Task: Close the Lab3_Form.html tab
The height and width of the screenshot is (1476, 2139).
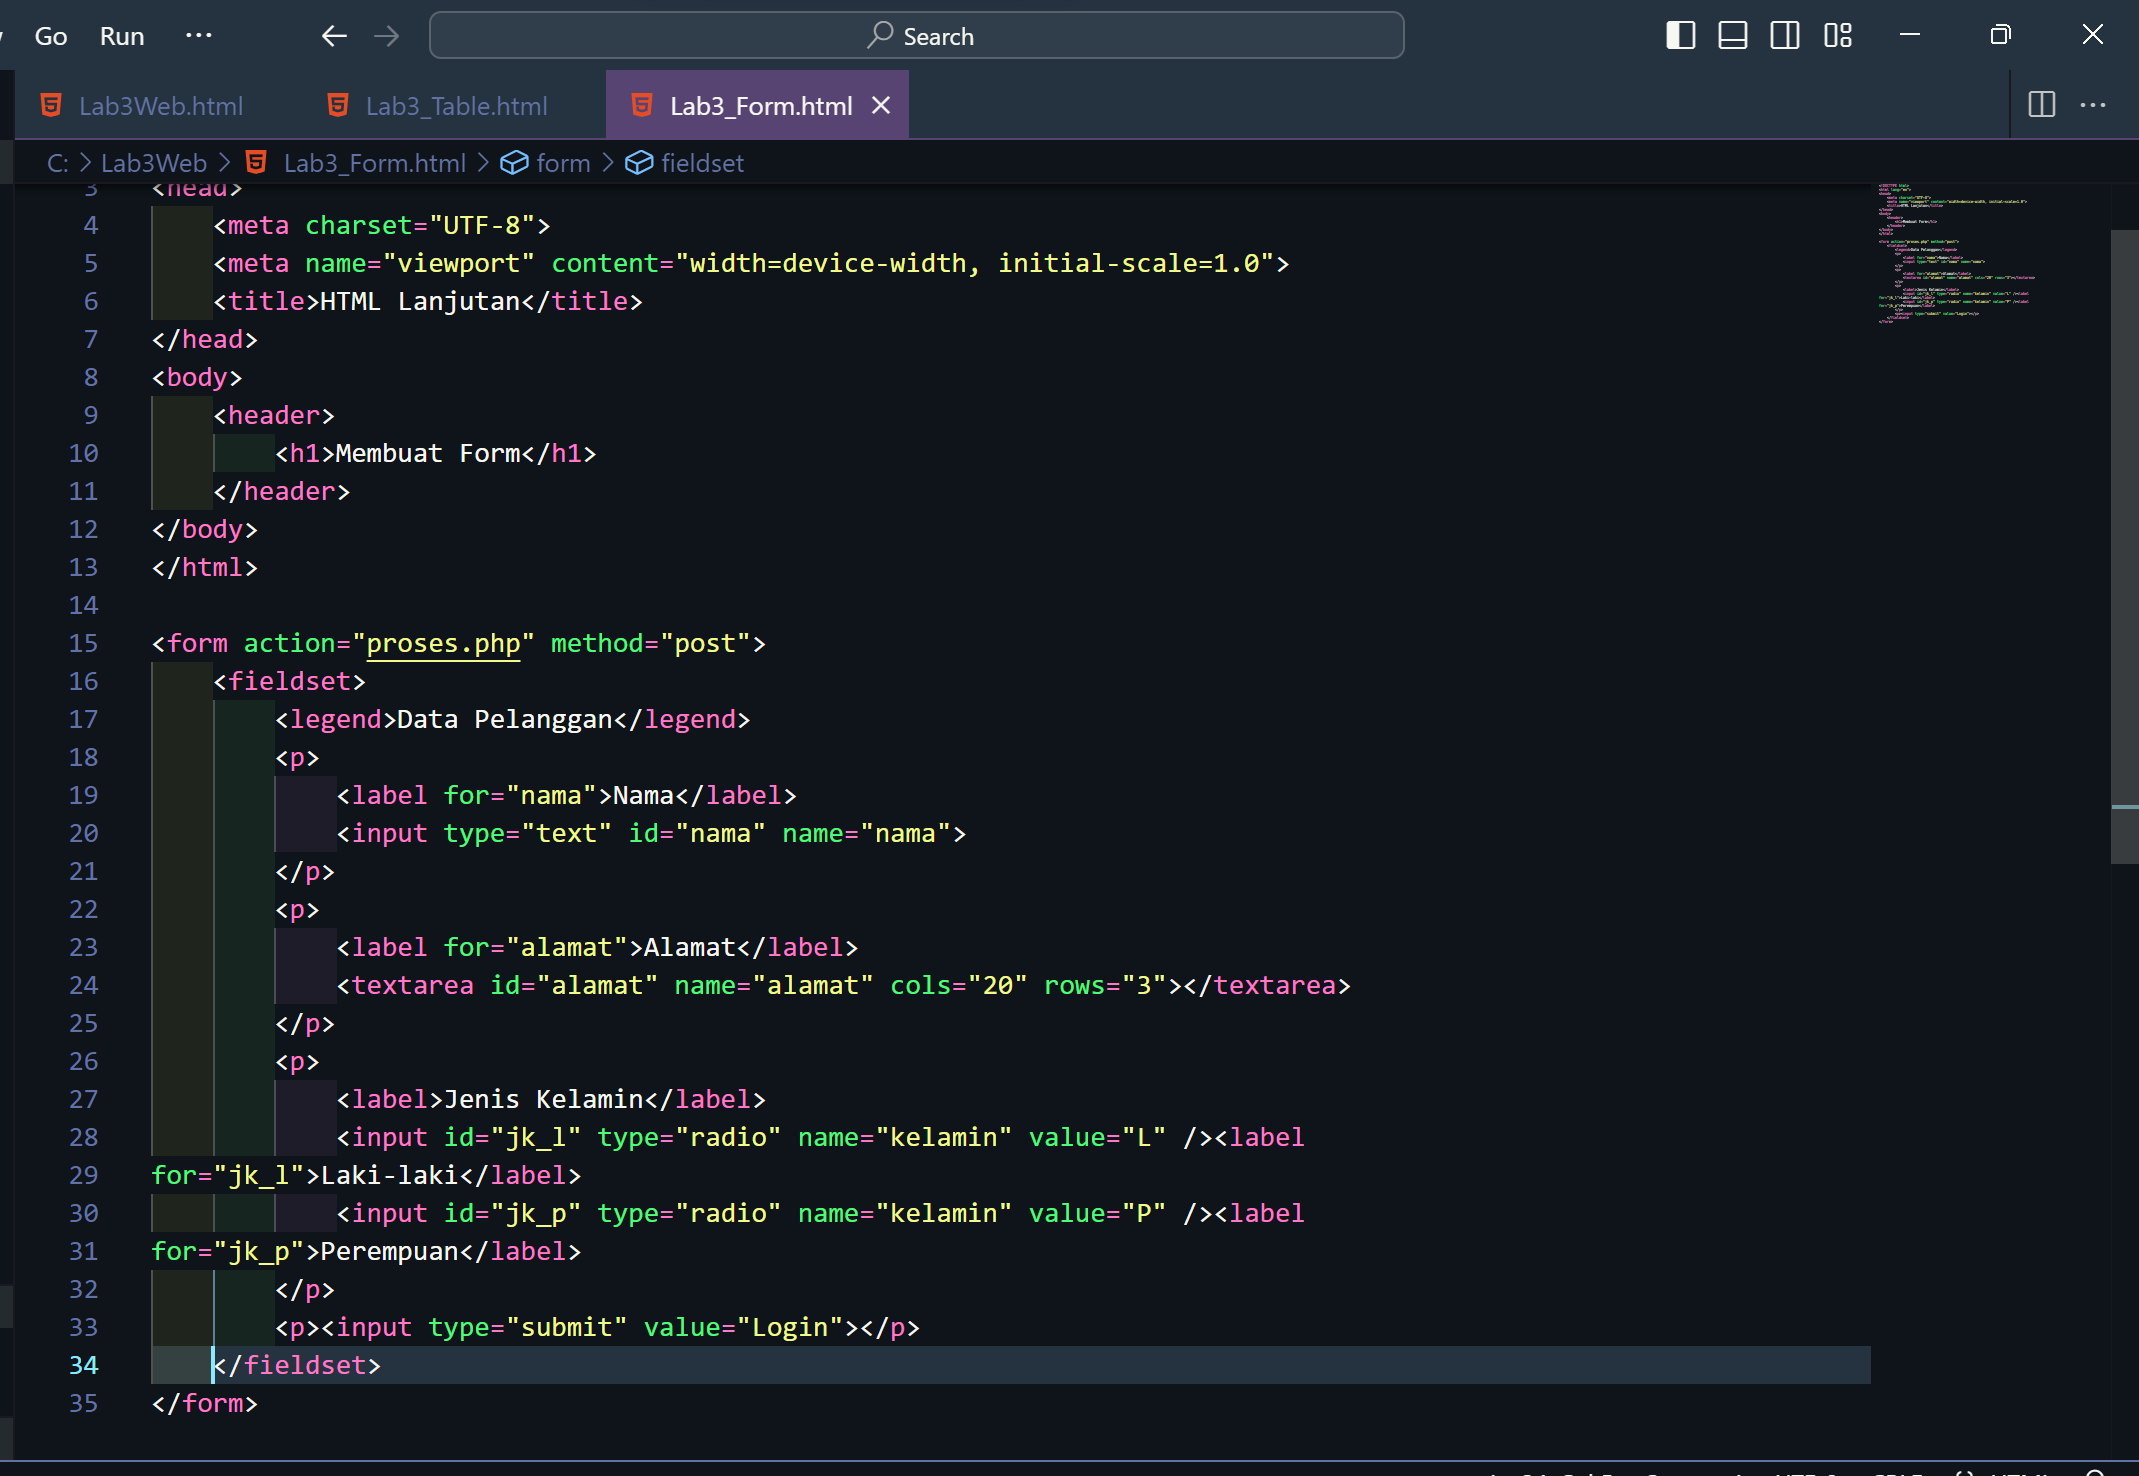Action: pos(880,104)
